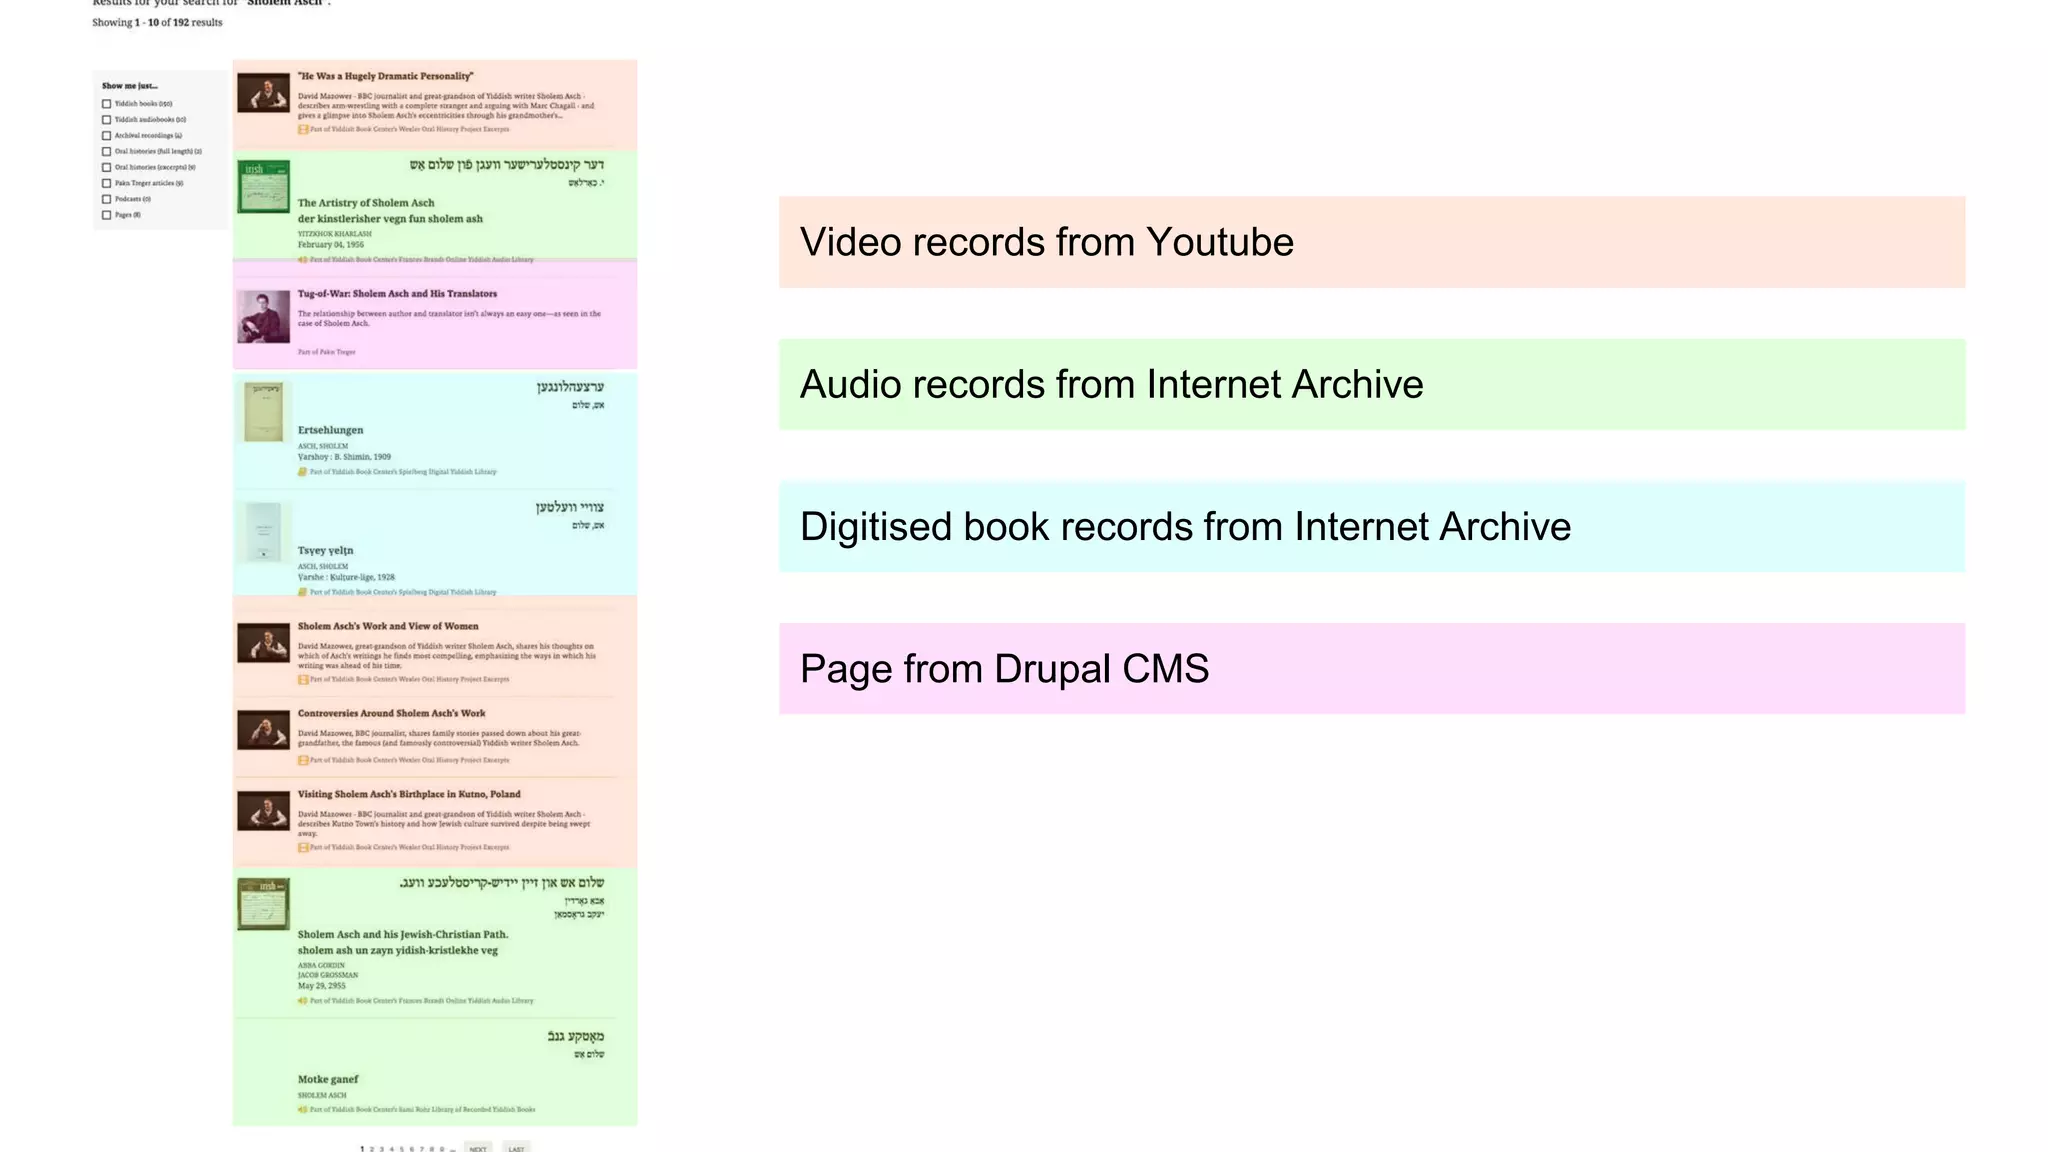The image size is (2048, 1152).
Task: Go to NEXT results page
Action: pos(478,1148)
